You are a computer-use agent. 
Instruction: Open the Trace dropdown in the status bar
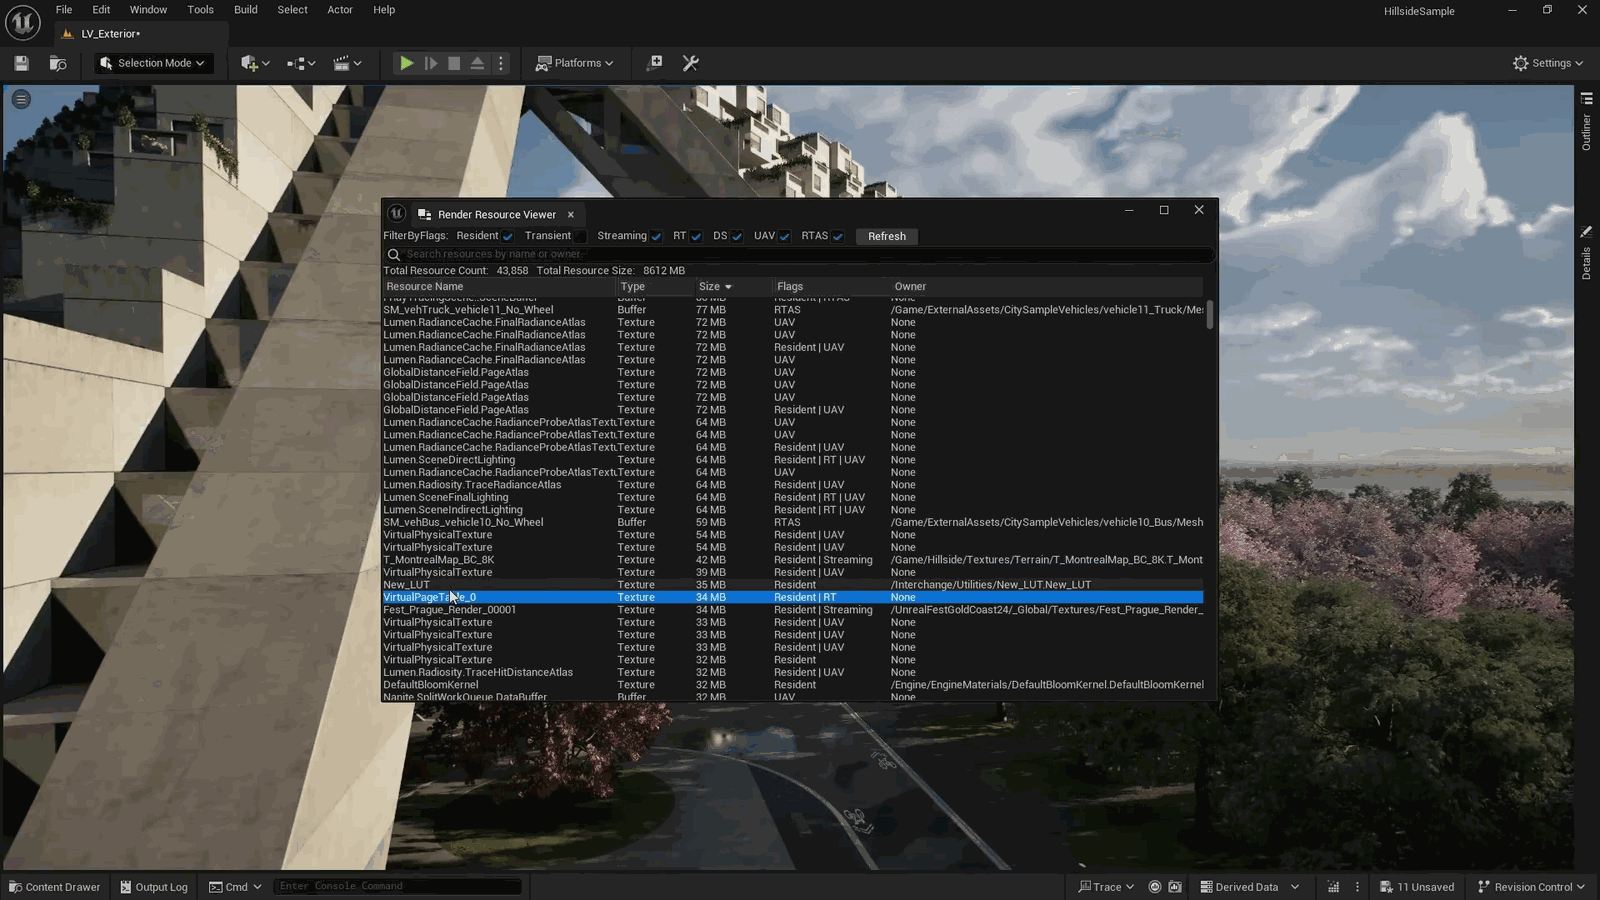click(1106, 887)
